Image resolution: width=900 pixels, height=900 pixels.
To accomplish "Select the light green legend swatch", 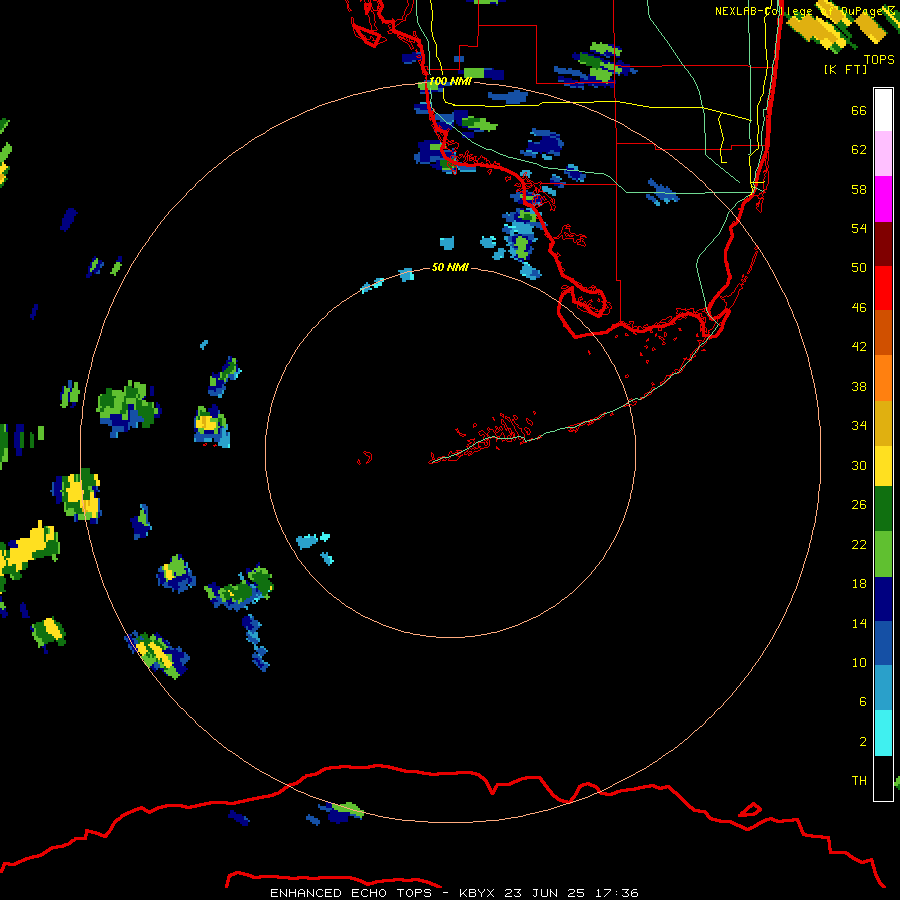I will click(883, 554).
